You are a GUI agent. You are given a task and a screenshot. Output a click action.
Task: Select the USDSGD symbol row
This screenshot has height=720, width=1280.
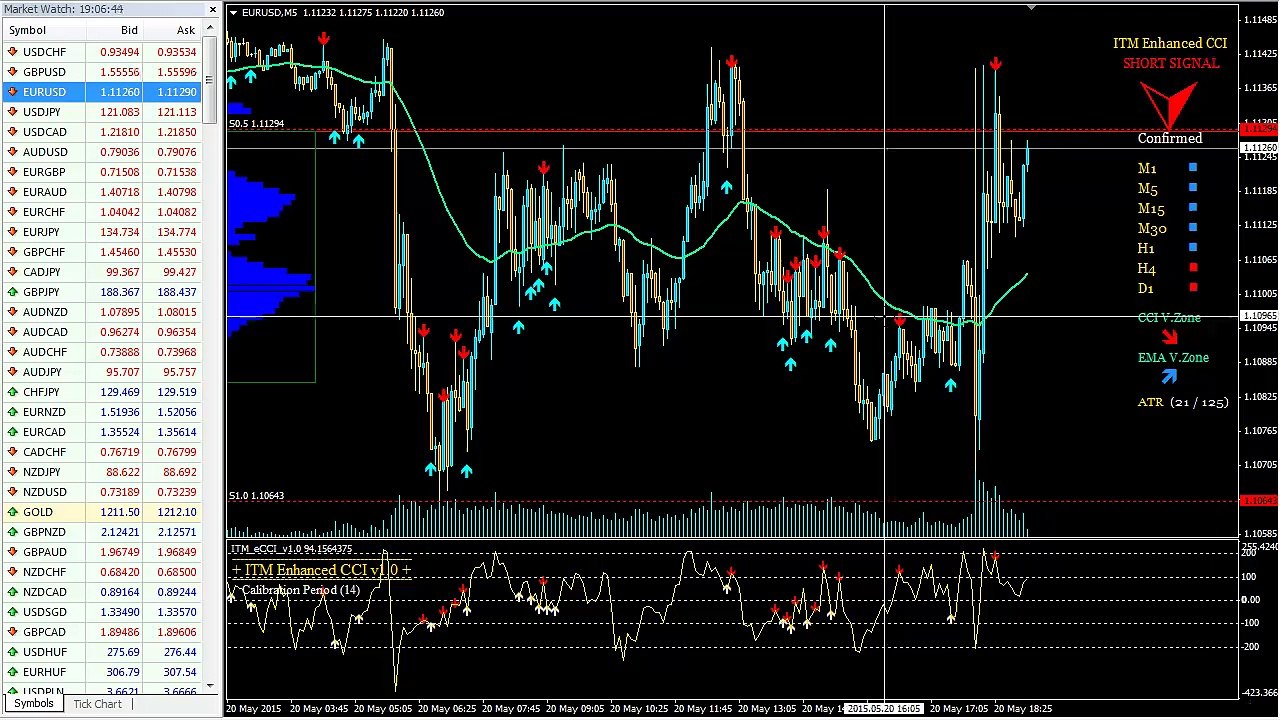(x=101, y=612)
